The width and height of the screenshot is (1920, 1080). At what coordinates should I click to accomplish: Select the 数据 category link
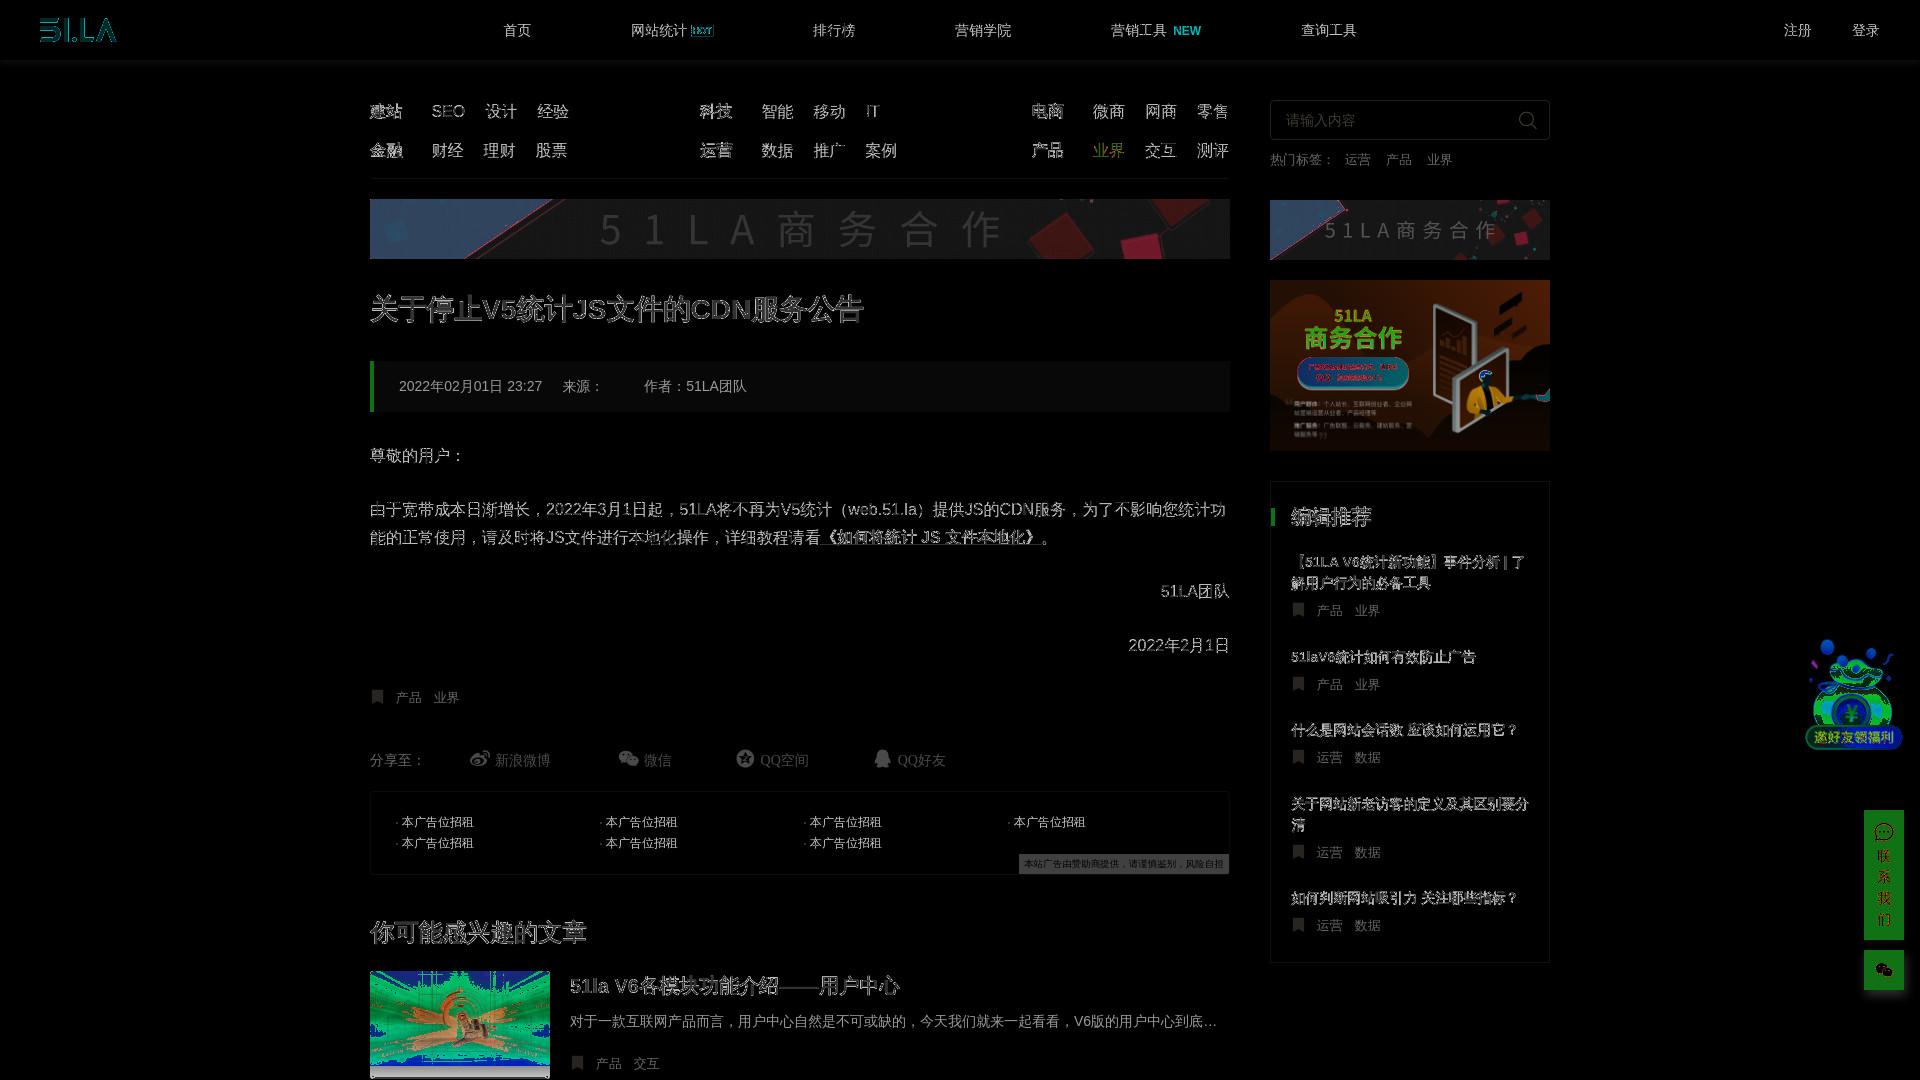[777, 150]
